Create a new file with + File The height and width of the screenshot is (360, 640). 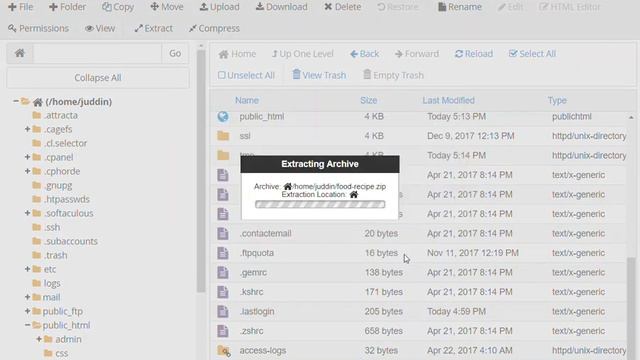coord(20,7)
